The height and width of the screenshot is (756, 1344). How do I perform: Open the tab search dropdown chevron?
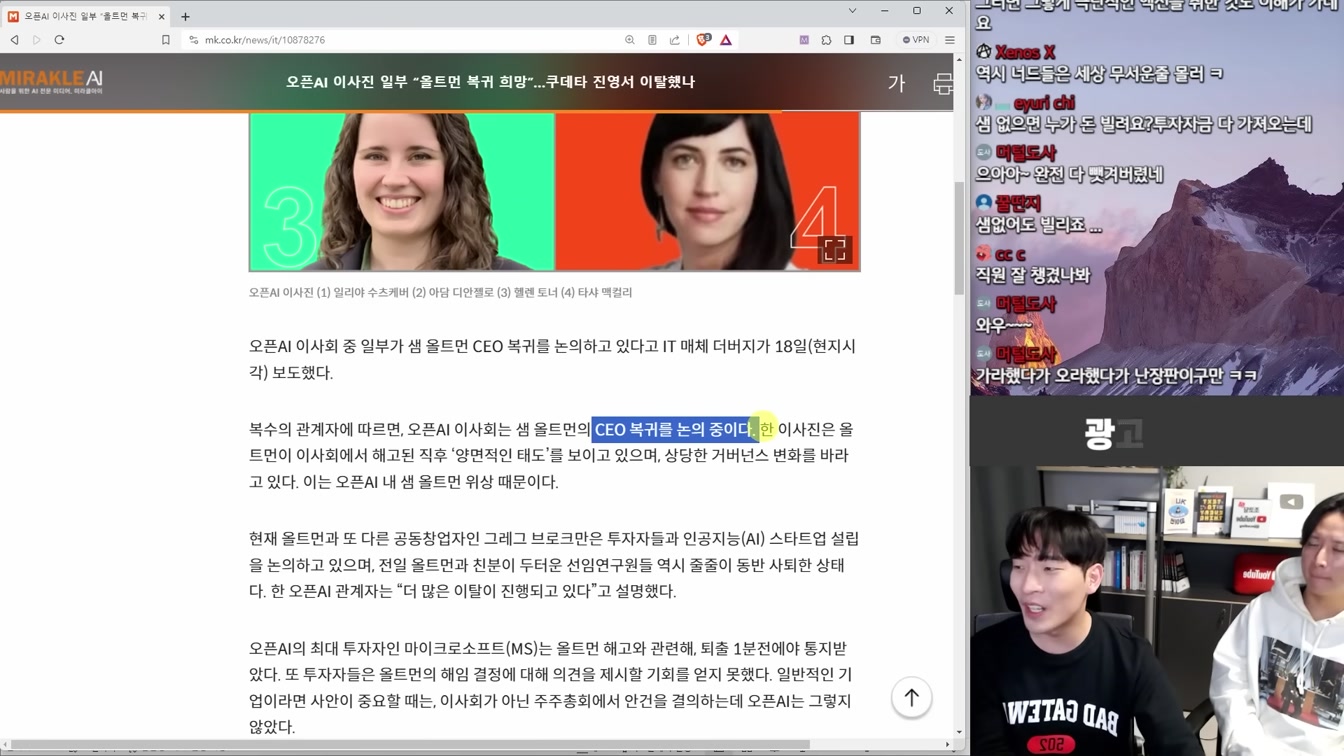point(852,11)
